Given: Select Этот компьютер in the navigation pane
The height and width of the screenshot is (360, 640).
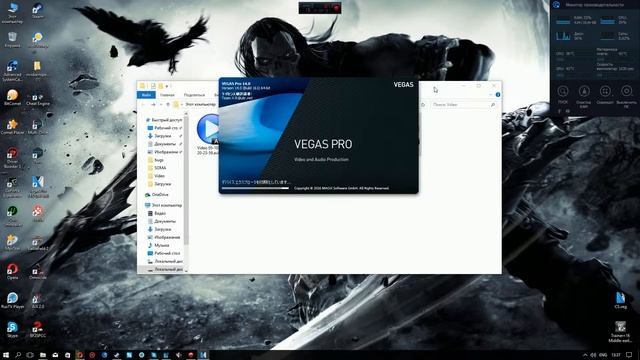Looking at the screenshot, I should (x=164, y=205).
